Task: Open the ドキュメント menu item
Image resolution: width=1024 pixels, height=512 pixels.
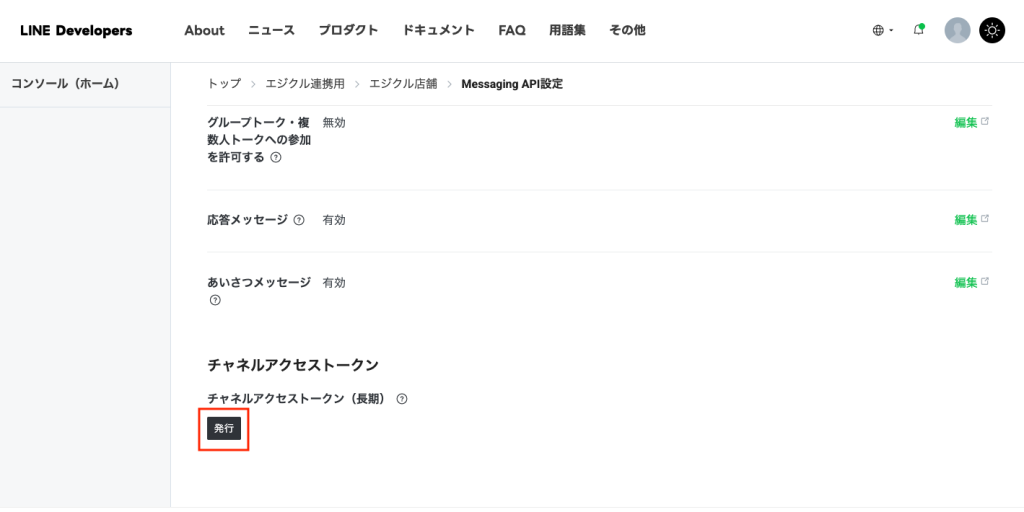Action: (438, 30)
